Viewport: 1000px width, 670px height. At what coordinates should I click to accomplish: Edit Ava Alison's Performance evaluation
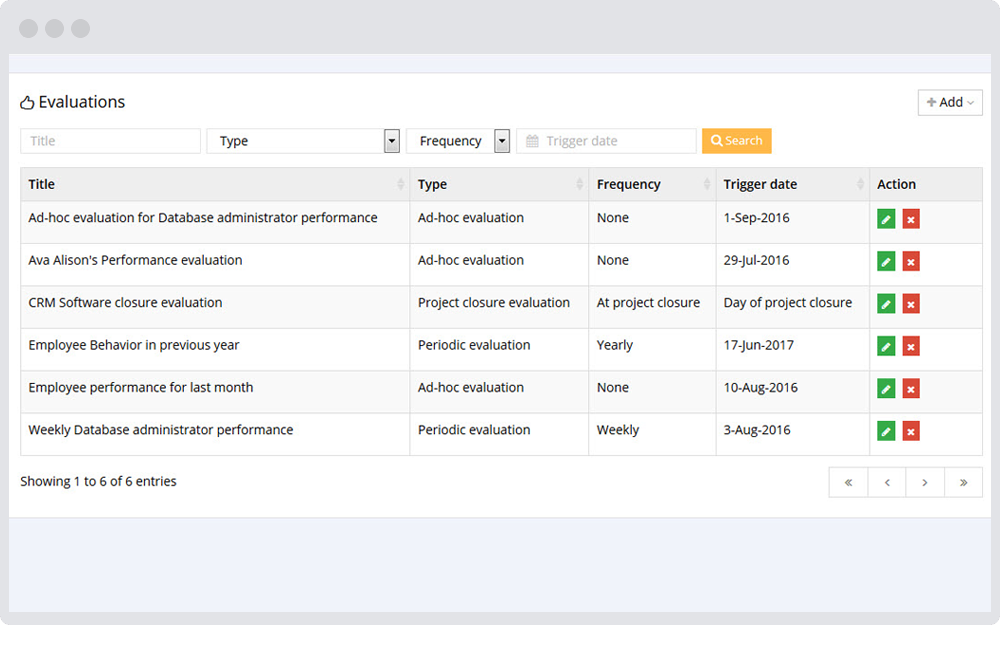886,261
